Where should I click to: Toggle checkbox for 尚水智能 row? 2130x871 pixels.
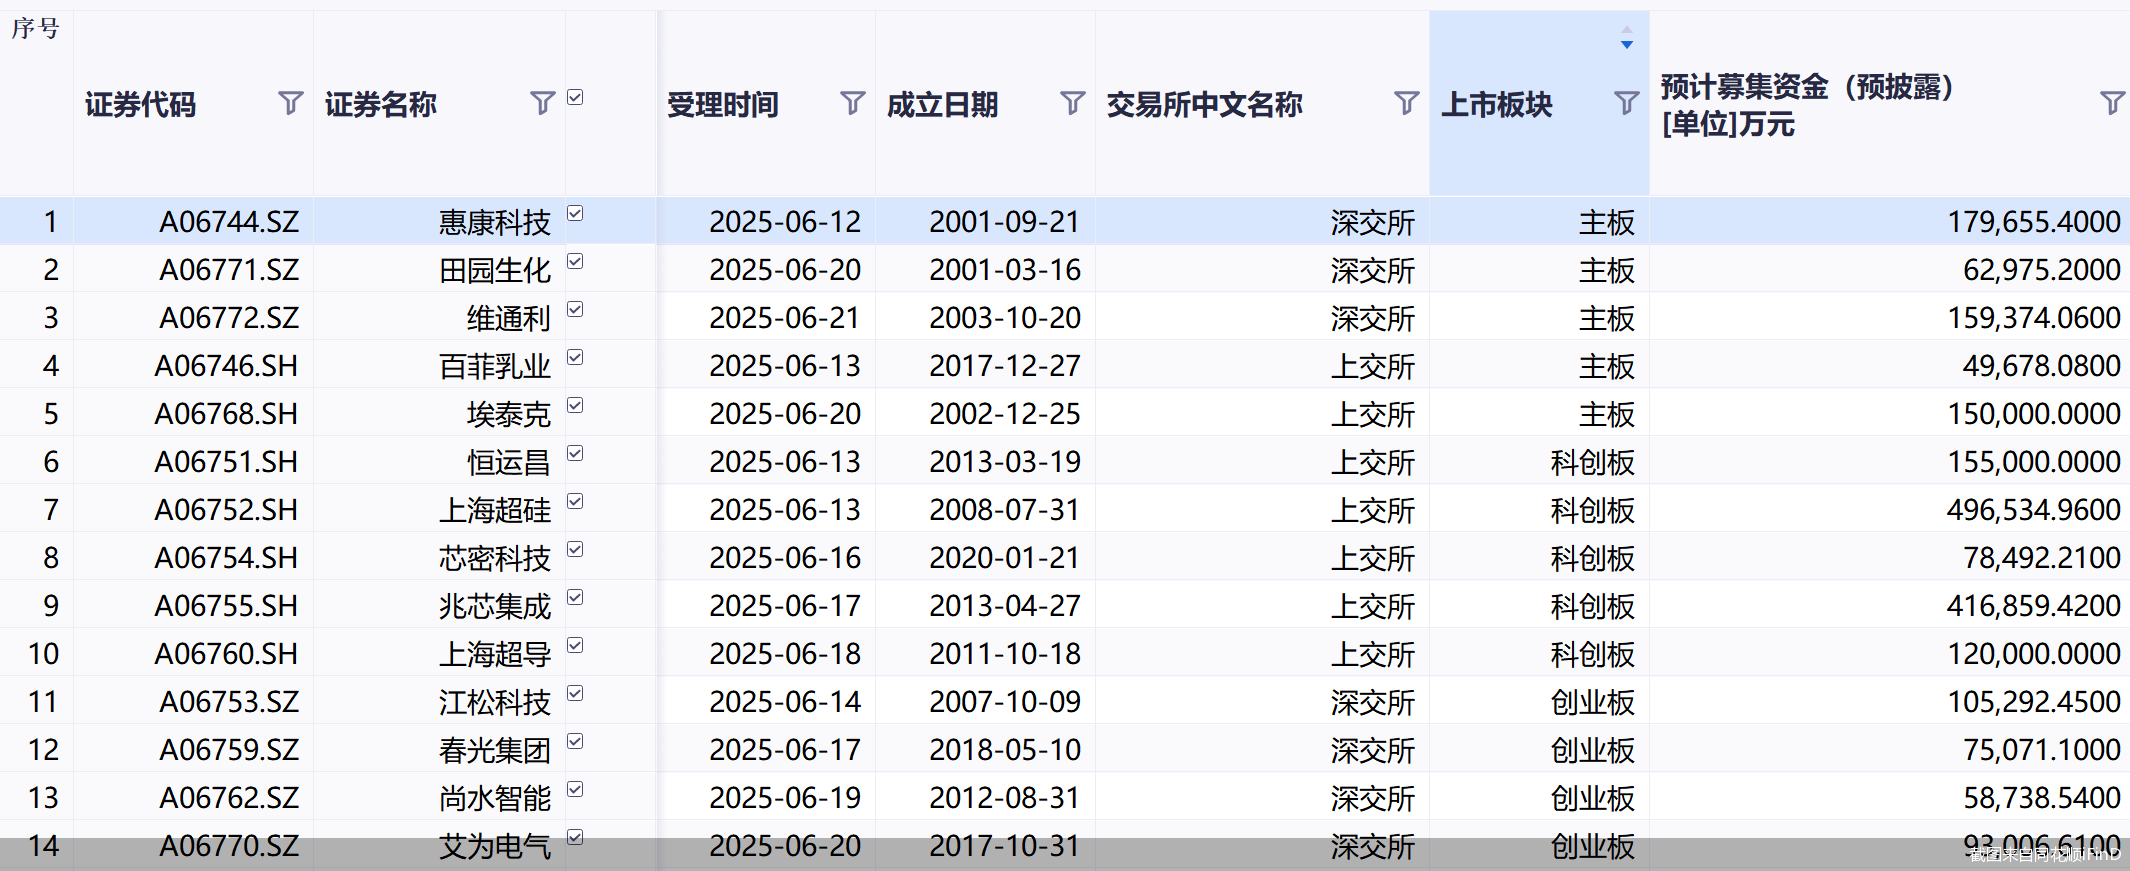(x=575, y=789)
